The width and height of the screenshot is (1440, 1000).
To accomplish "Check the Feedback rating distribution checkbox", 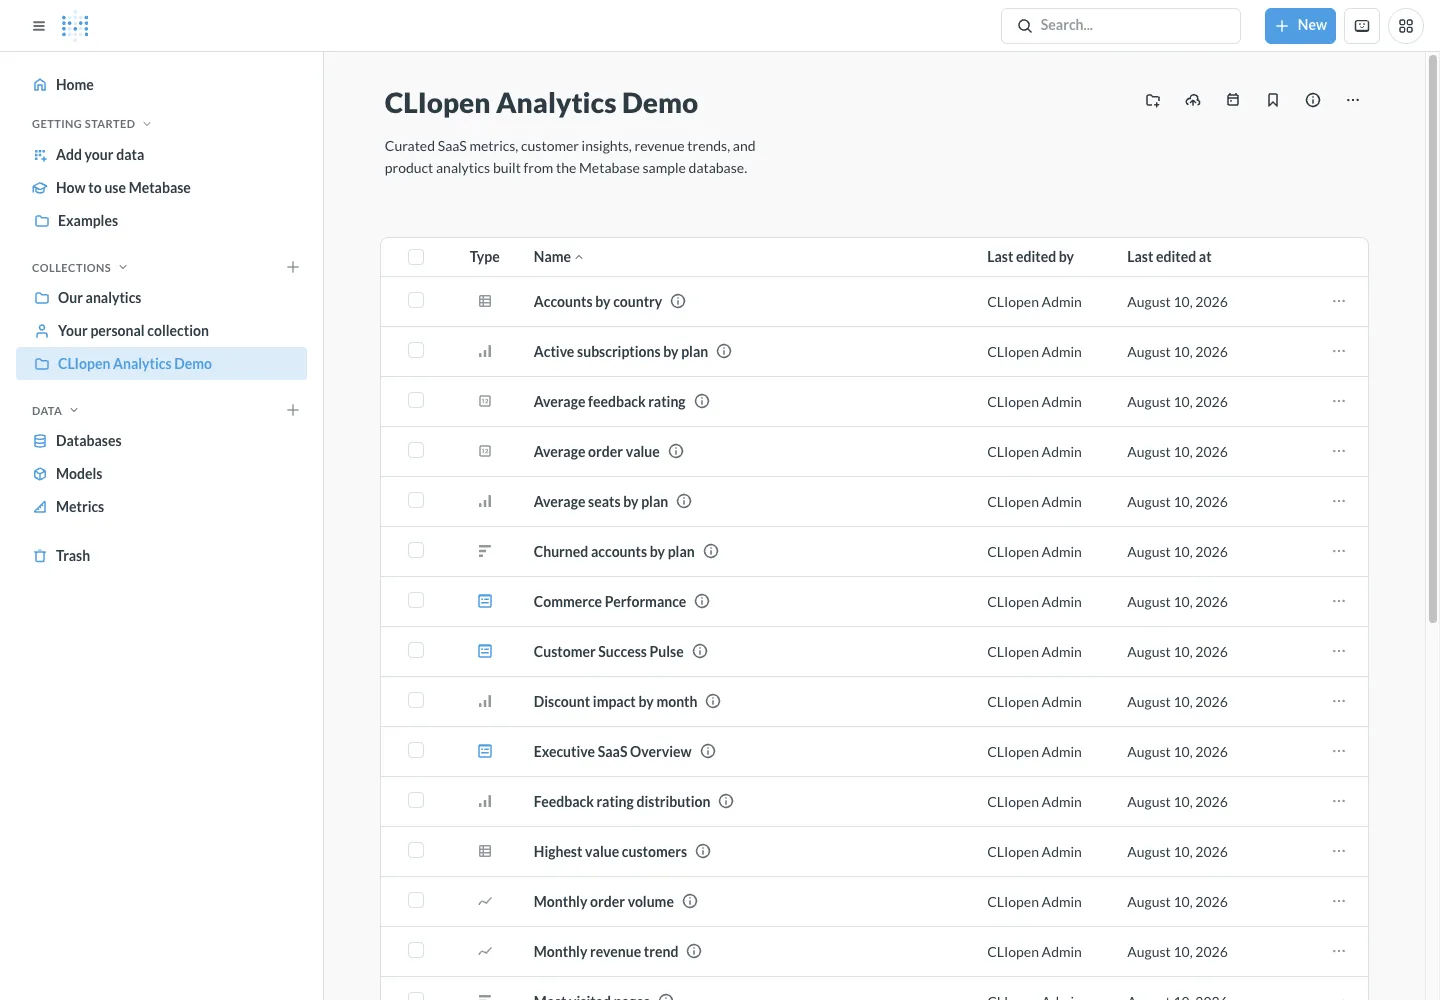I will click(x=416, y=800).
